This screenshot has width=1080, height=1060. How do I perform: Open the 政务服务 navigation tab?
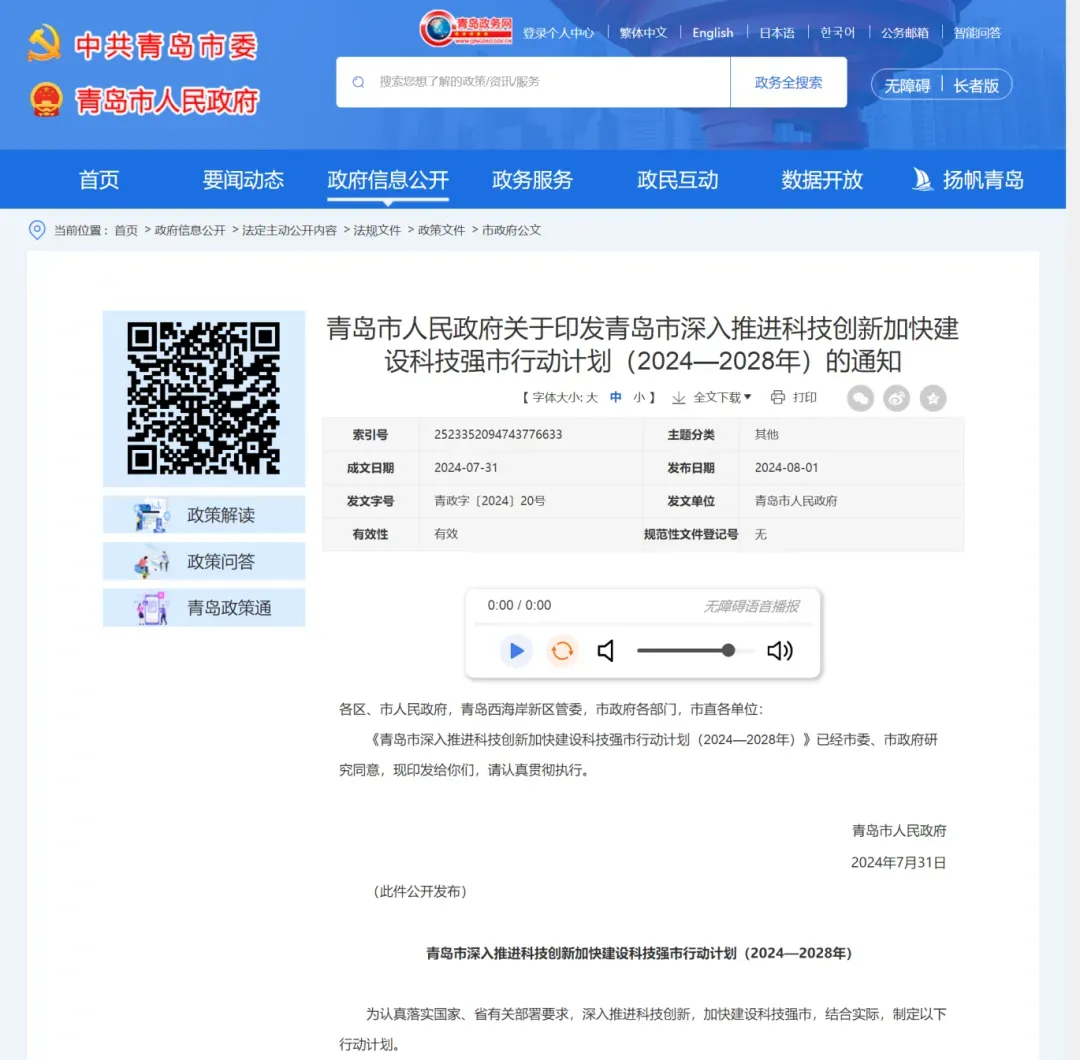(x=530, y=180)
